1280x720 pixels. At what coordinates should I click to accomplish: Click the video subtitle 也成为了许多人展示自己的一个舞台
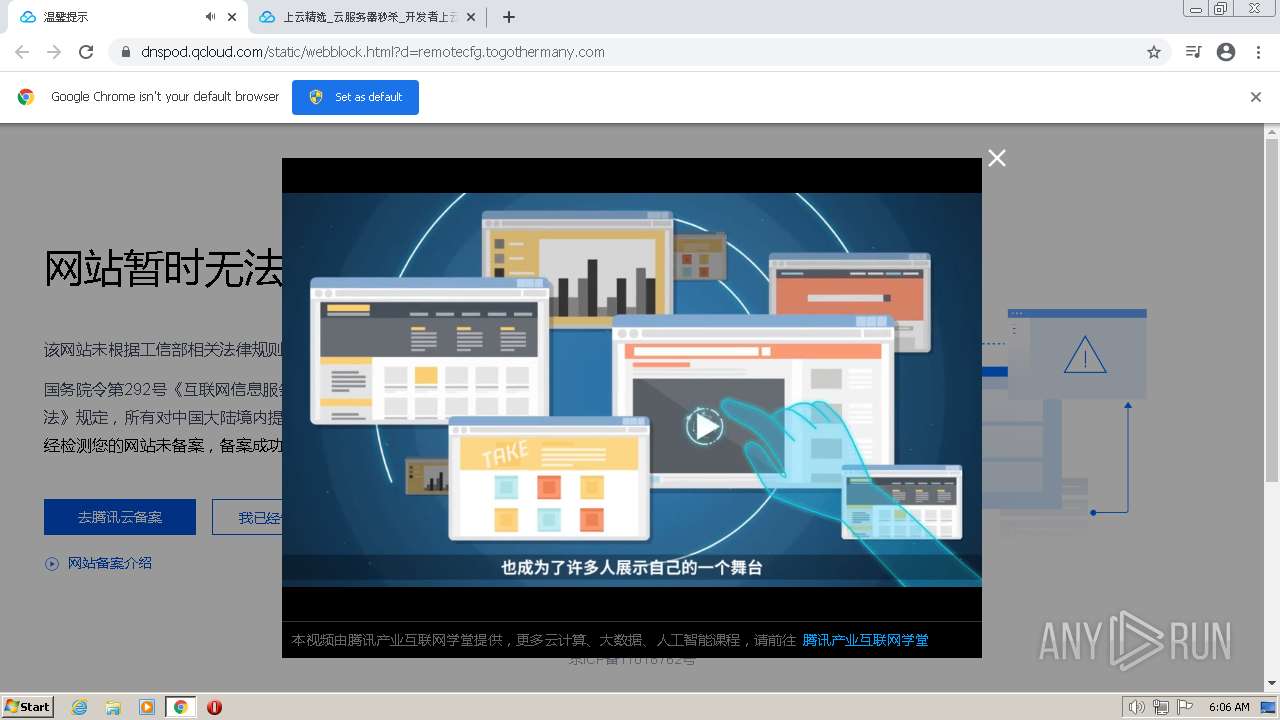click(x=632, y=567)
